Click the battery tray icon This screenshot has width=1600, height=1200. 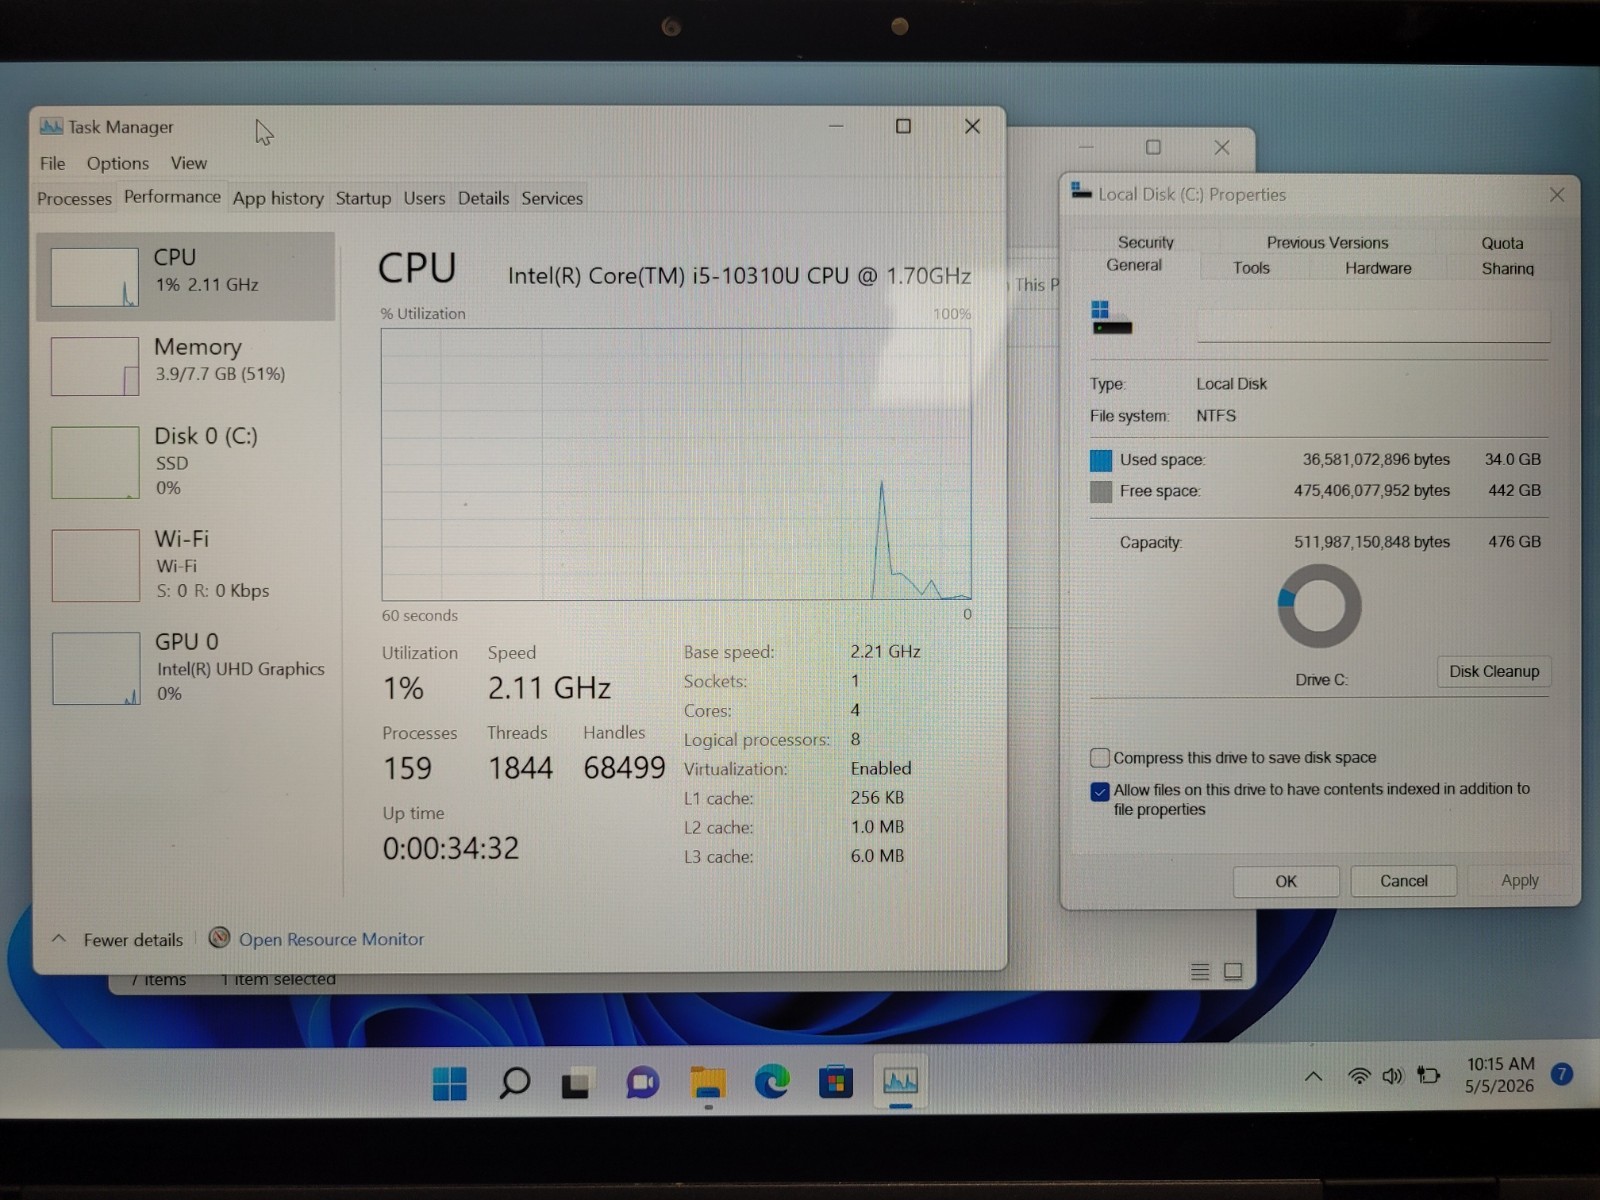pos(1429,1076)
